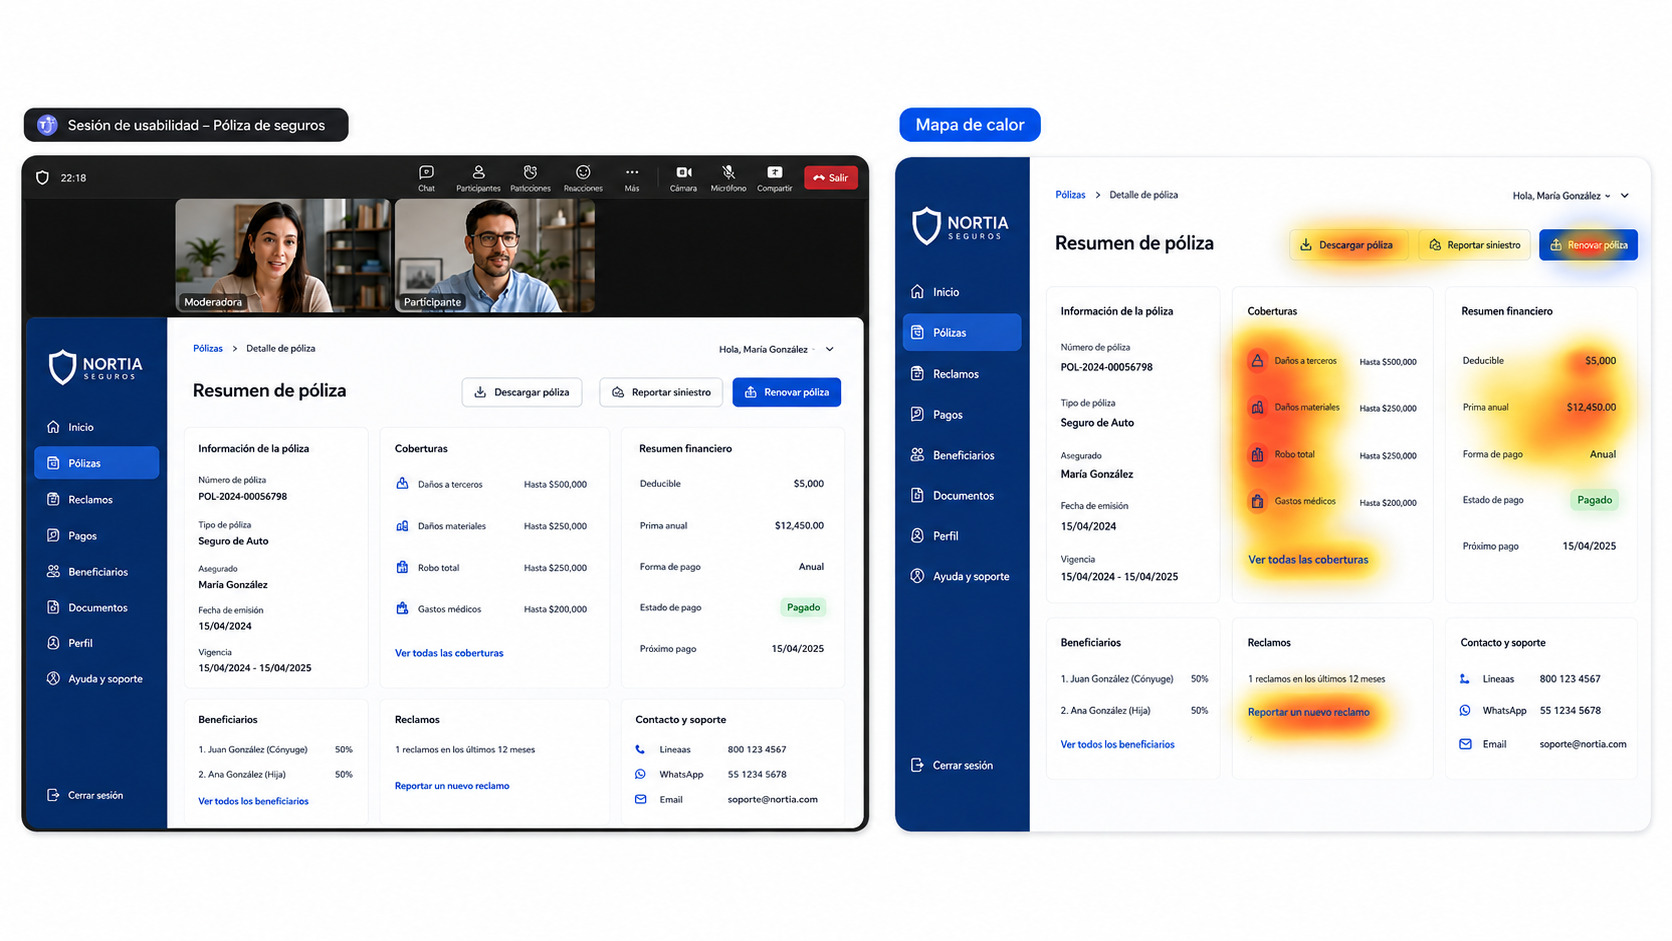This screenshot has width=1672, height=941.
Task: Click the Sesión de usabilidad title label
Action: (186, 125)
